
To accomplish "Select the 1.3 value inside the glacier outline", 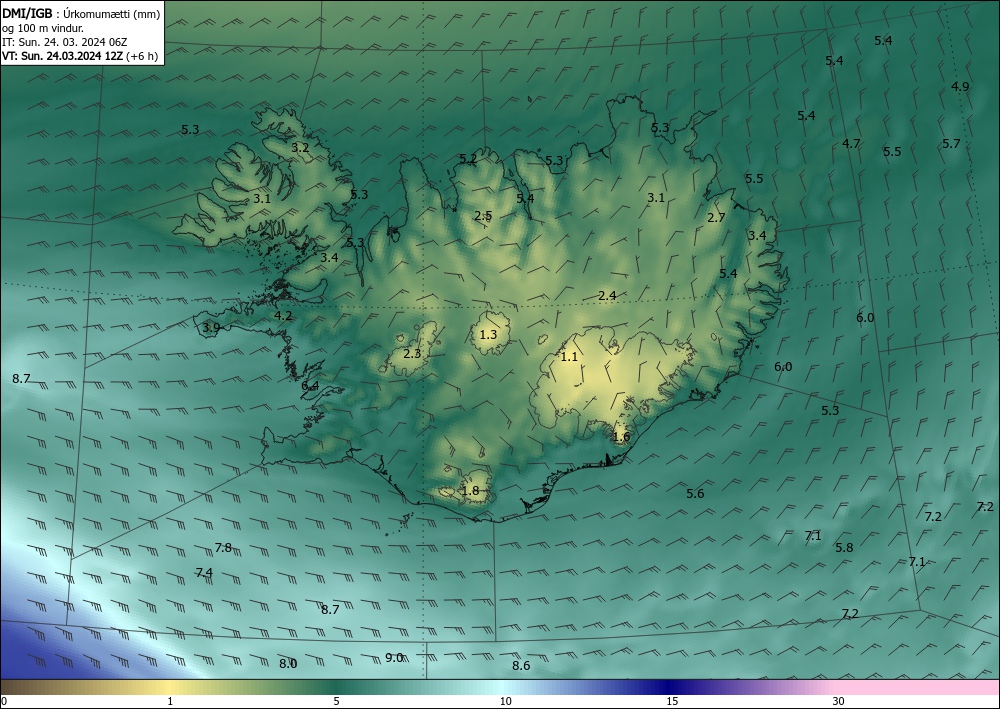I will (488, 335).
